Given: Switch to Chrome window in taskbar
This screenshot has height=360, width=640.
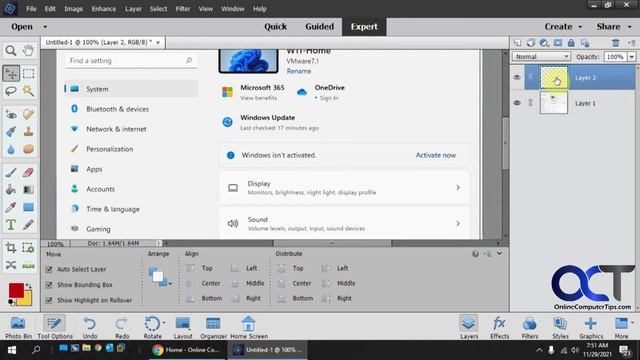Looking at the screenshot, I should click(x=187, y=350).
